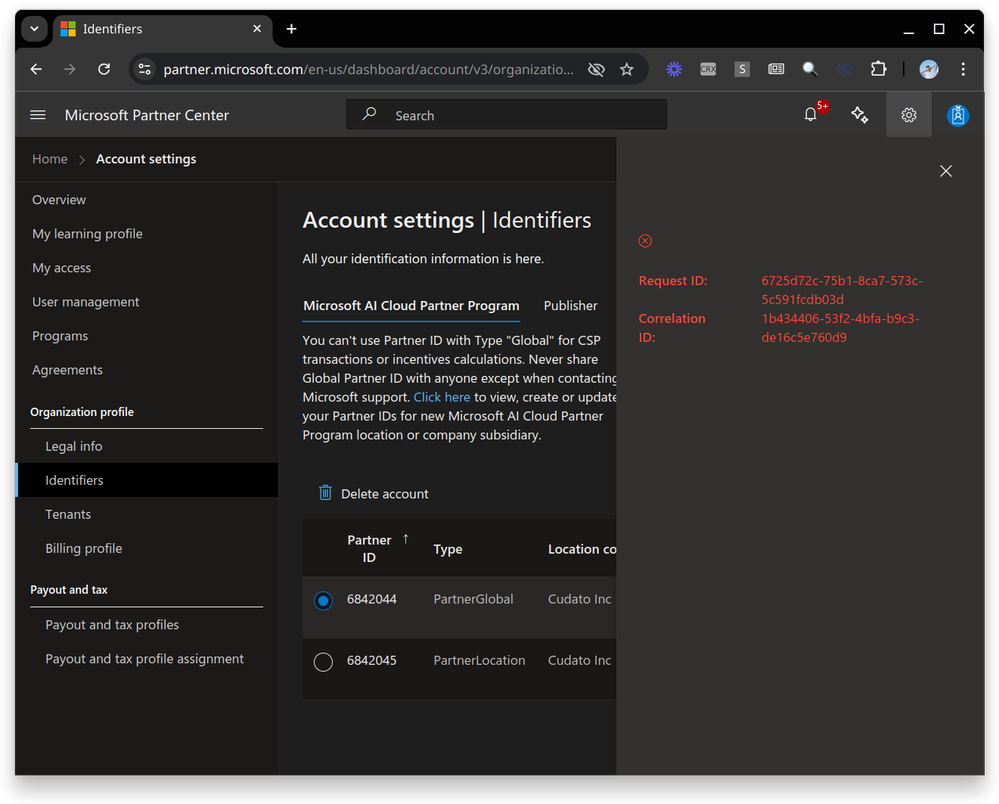Select Identifiers in sidebar

(147, 480)
